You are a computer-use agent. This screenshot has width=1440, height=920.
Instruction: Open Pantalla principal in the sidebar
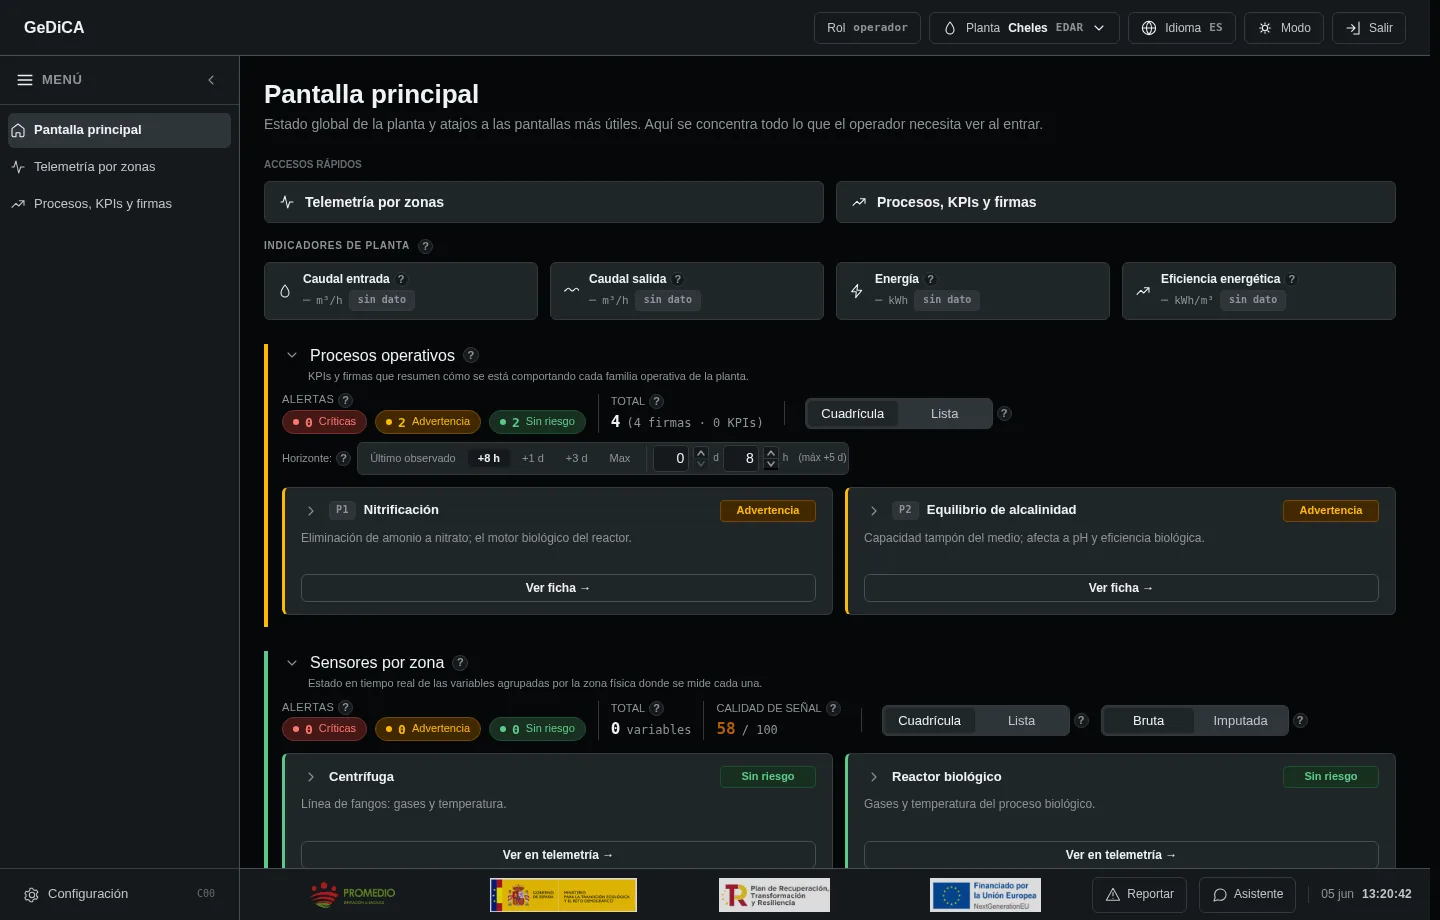click(119, 130)
